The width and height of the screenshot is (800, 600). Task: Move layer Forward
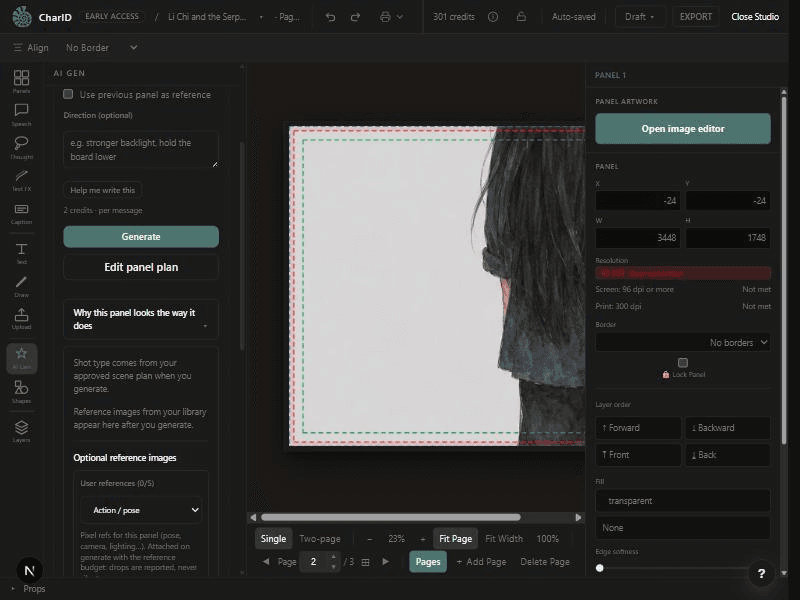click(638, 428)
